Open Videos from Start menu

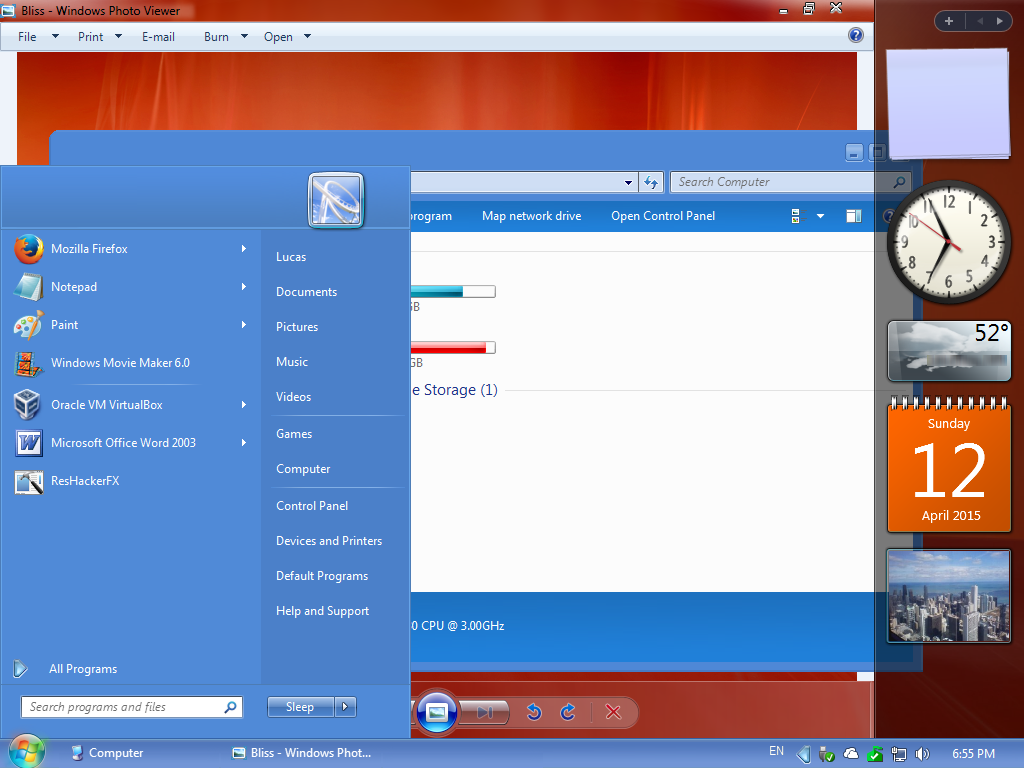click(293, 396)
